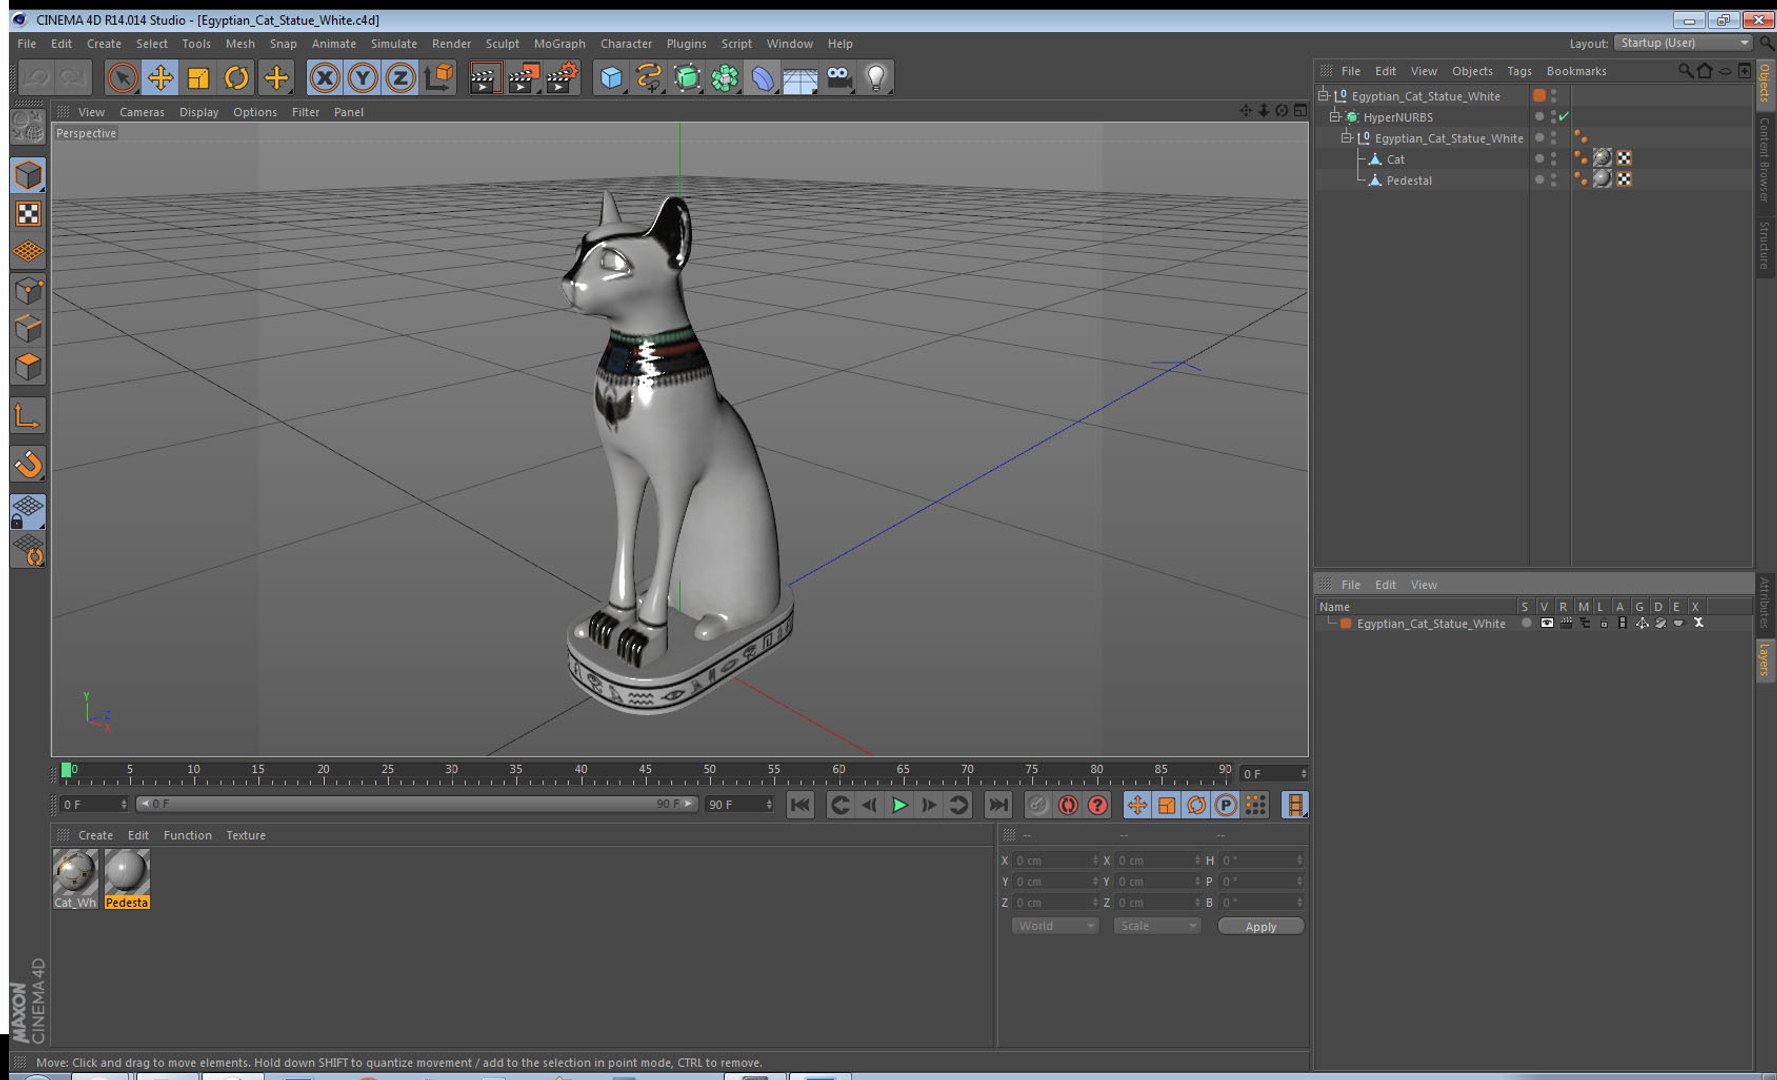Image resolution: width=1777 pixels, height=1080 pixels.
Task: Toggle Pedestal visibility dots
Action: pyautogui.click(x=1553, y=180)
